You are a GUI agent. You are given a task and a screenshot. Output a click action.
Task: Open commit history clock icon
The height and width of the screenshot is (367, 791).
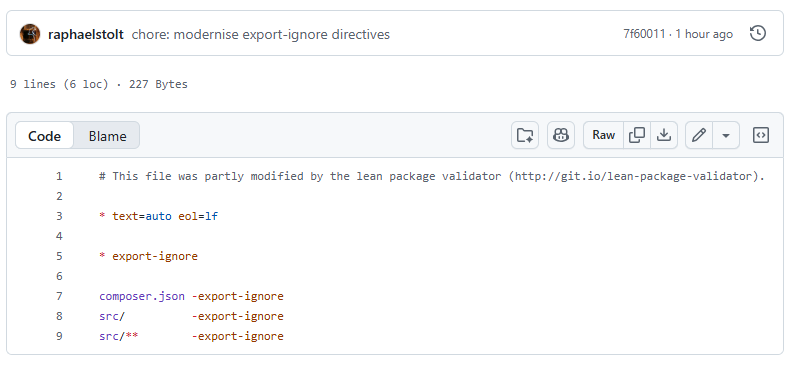tap(758, 34)
